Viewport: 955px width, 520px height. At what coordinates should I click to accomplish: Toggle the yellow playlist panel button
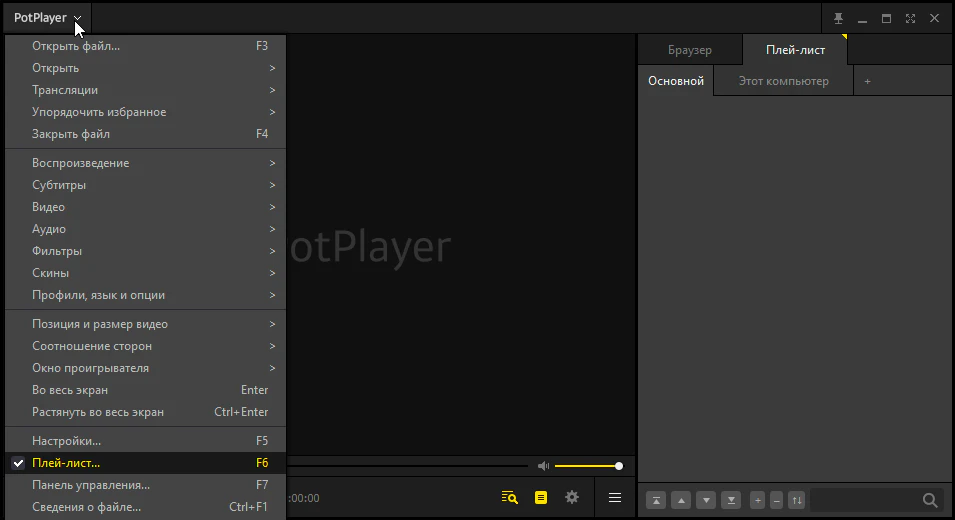541,497
